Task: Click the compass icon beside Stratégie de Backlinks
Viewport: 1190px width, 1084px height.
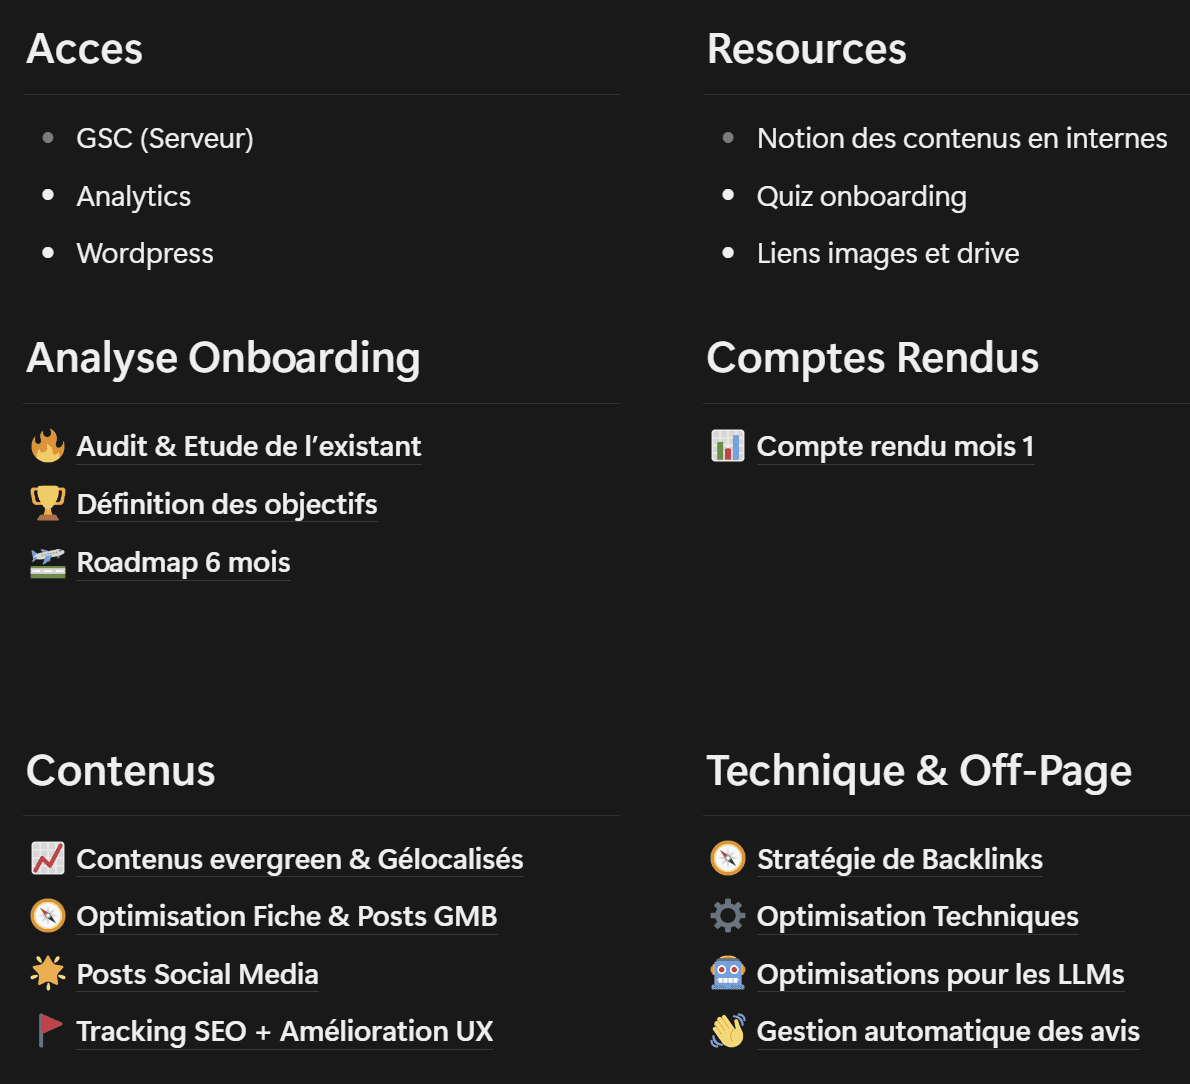Action: click(727, 859)
